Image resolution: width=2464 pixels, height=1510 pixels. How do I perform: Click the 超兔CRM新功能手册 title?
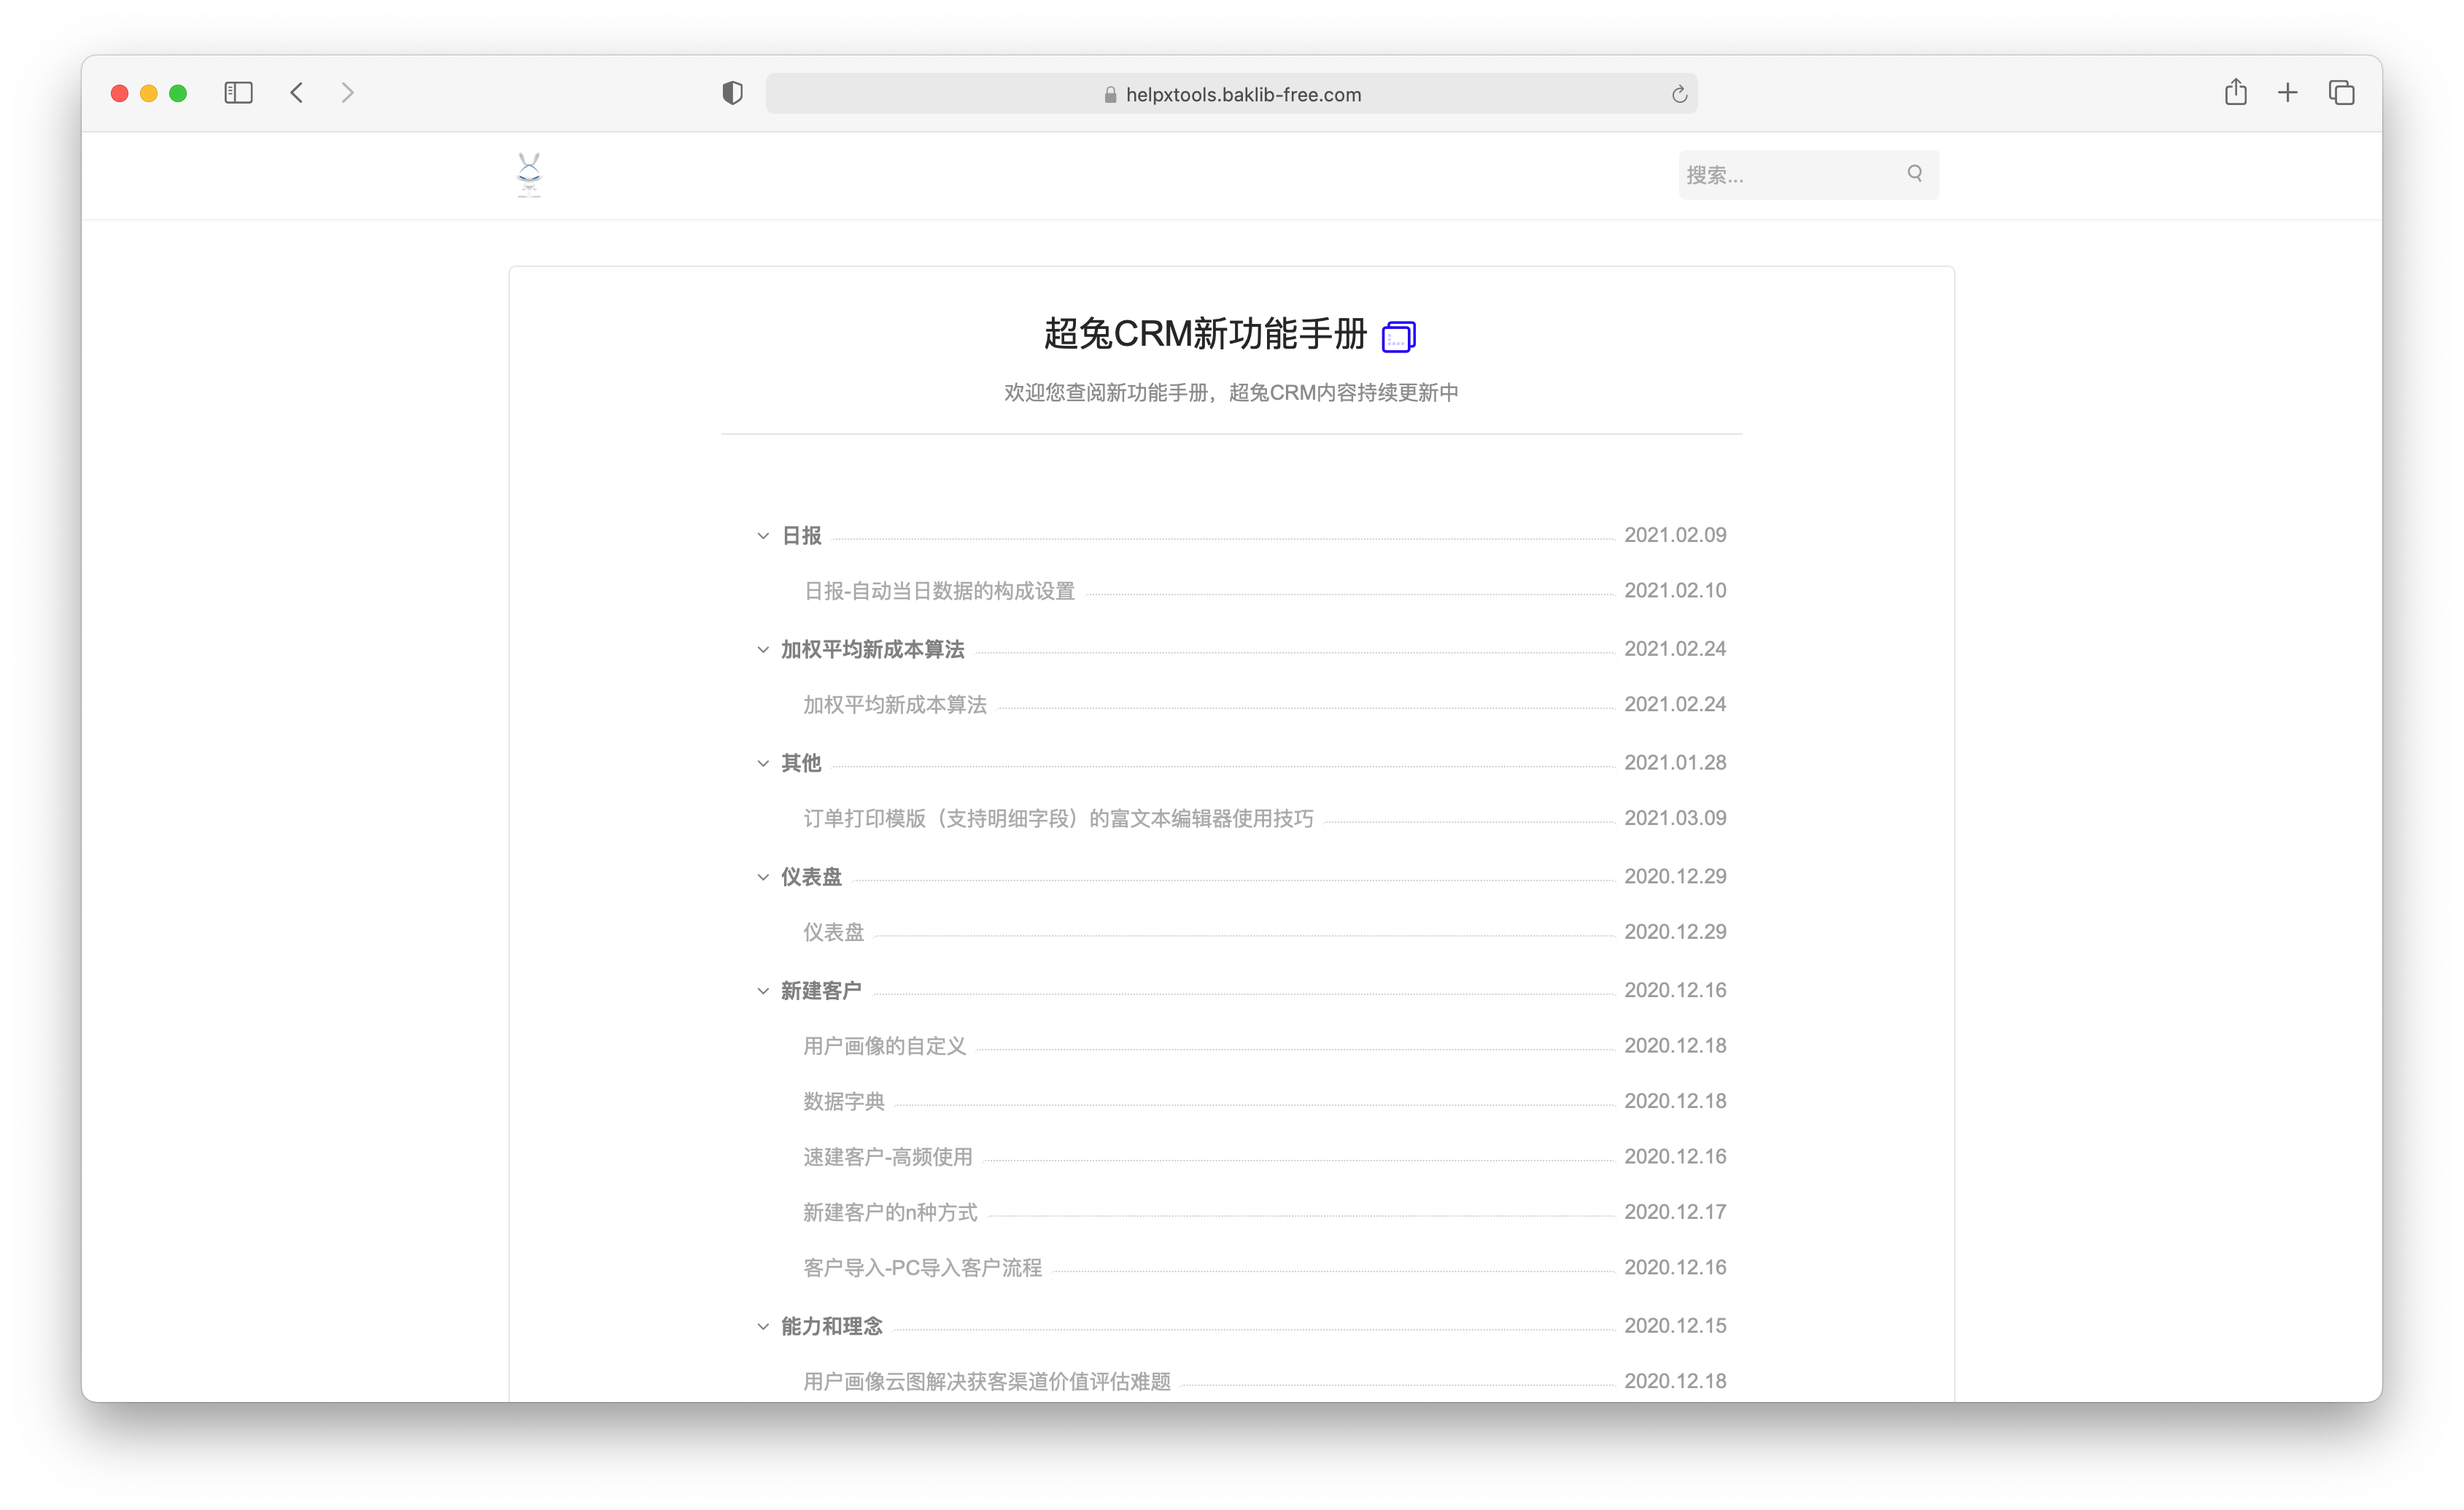(x=1205, y=334)
